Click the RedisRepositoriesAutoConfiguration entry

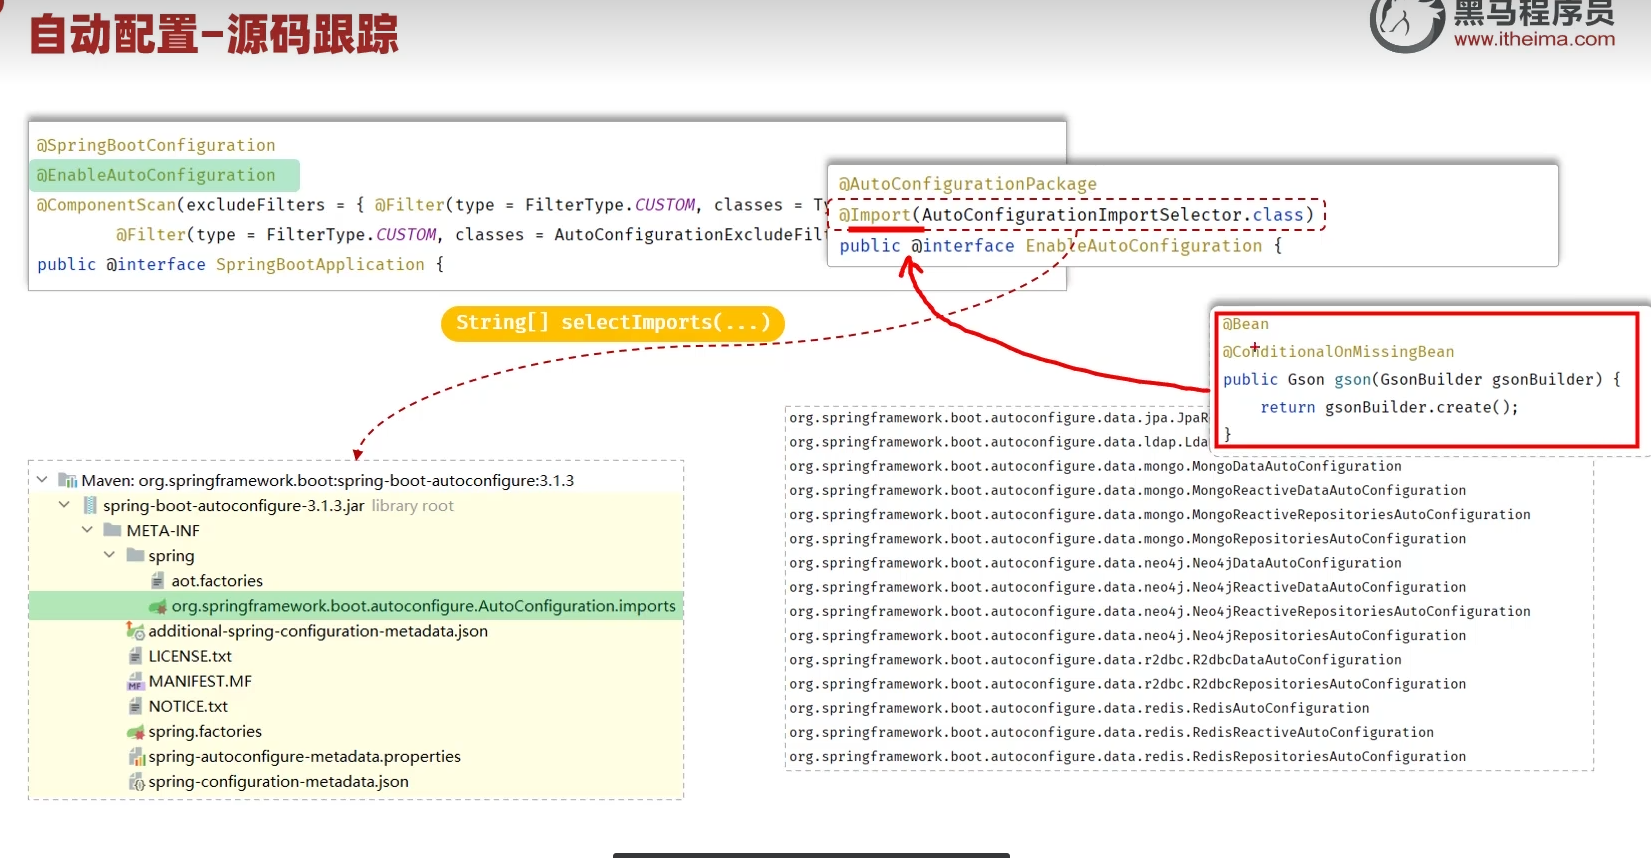1128,757
